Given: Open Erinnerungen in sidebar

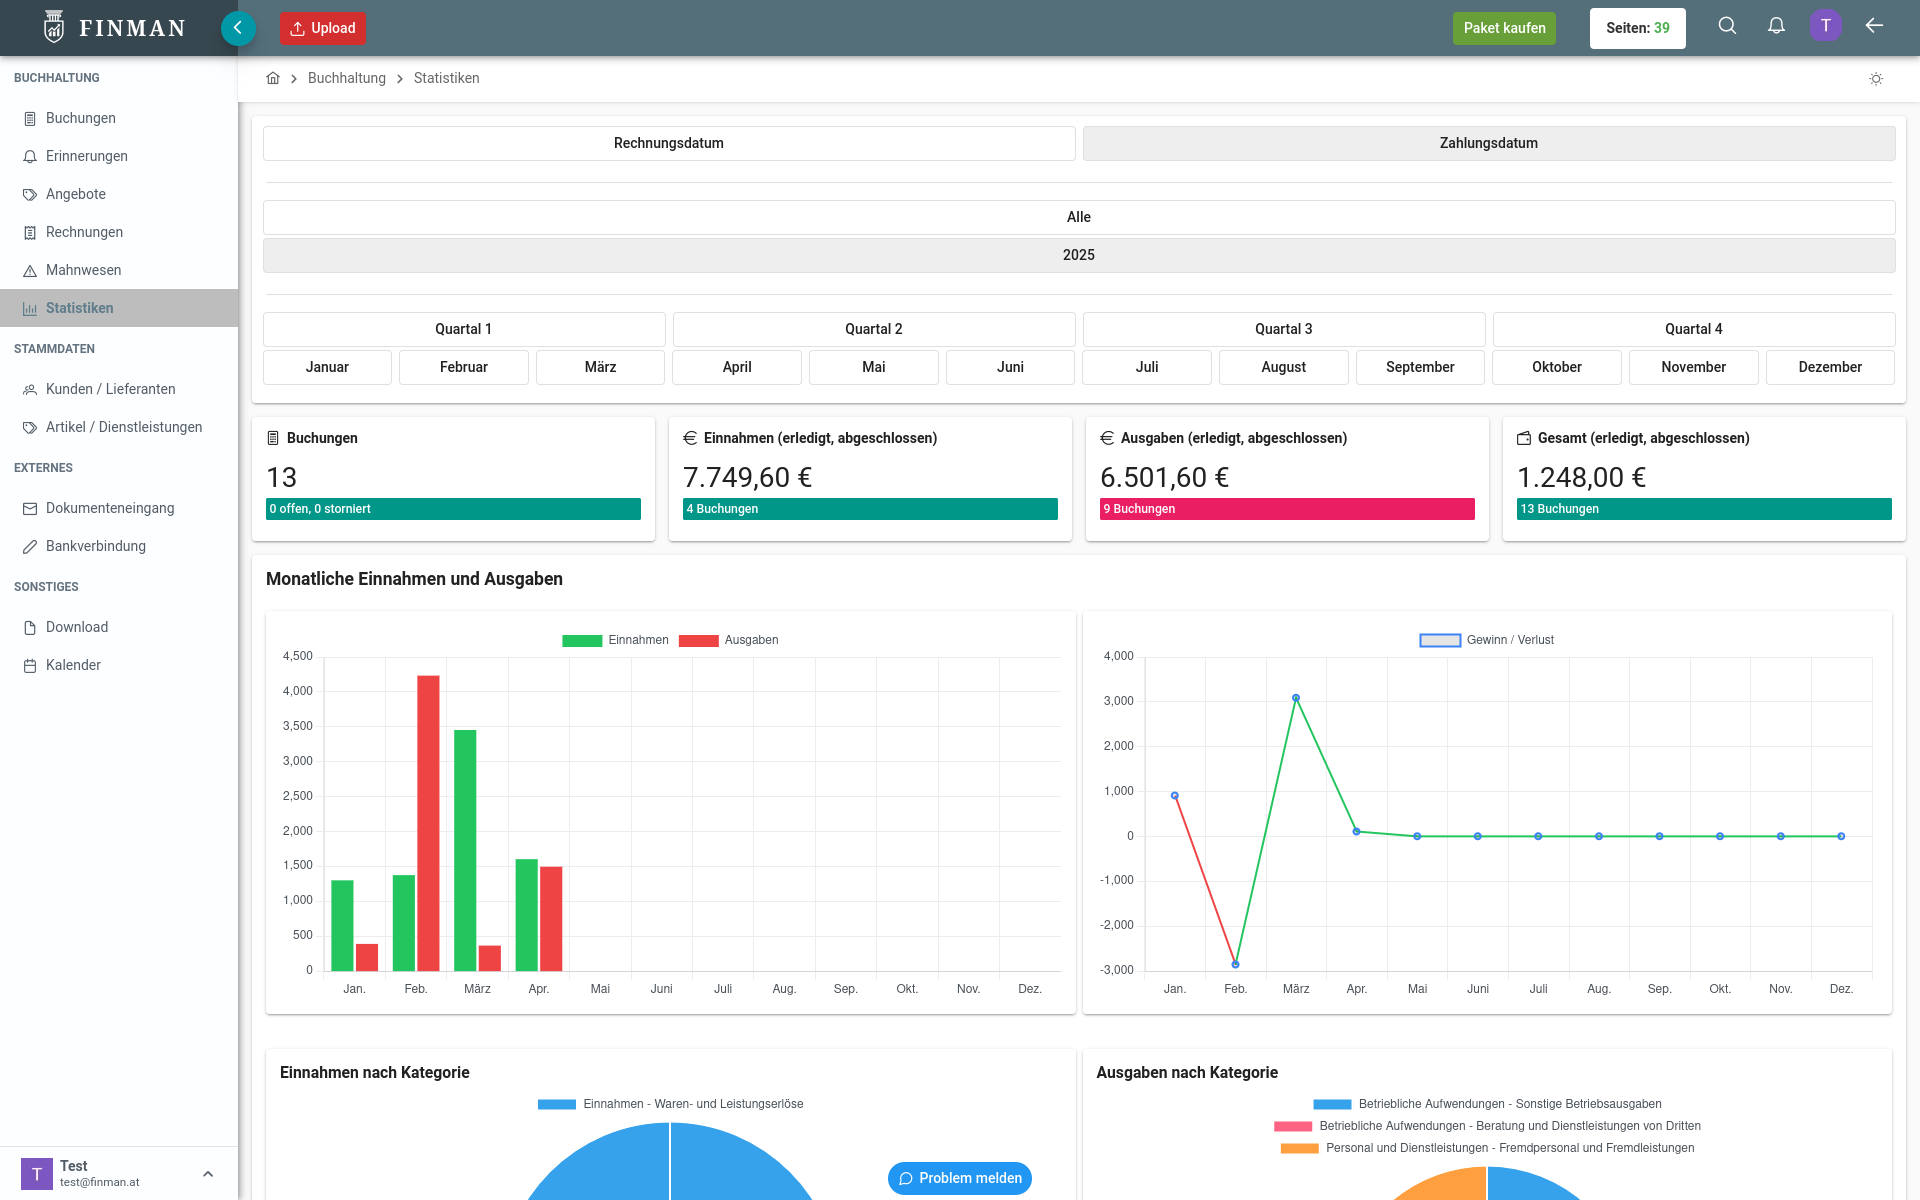Looking at the screenshot, I should click(x=119, y=156).
